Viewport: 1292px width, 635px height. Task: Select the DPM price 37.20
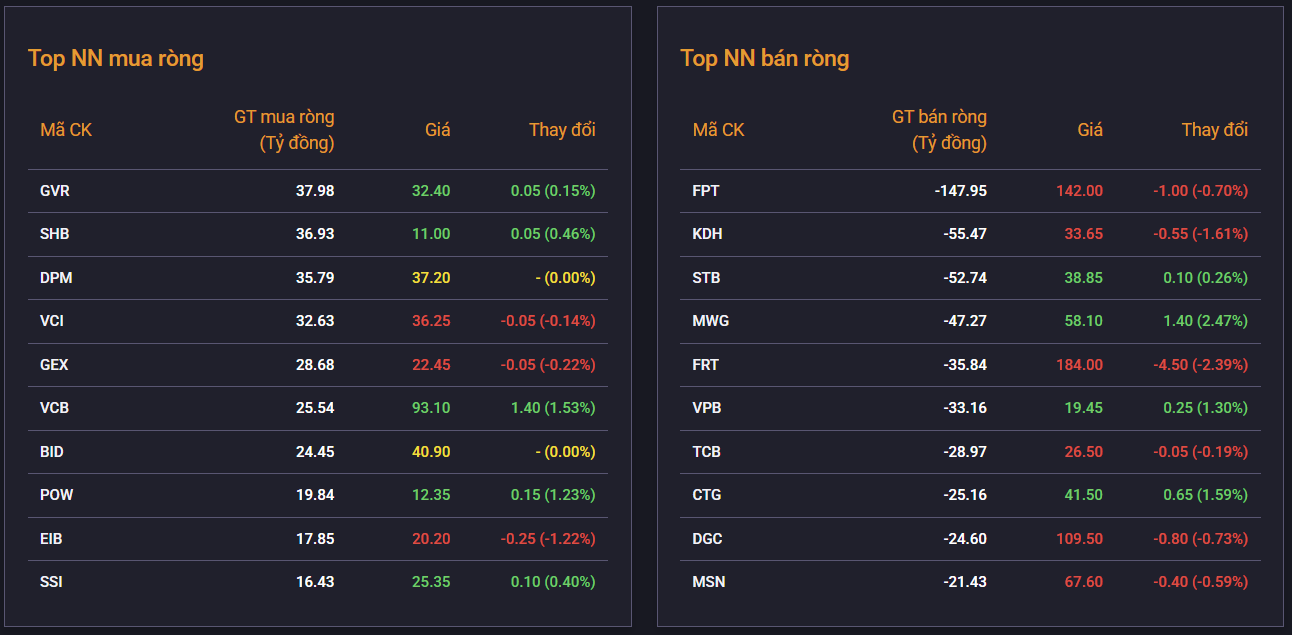(x=431, y=278)
